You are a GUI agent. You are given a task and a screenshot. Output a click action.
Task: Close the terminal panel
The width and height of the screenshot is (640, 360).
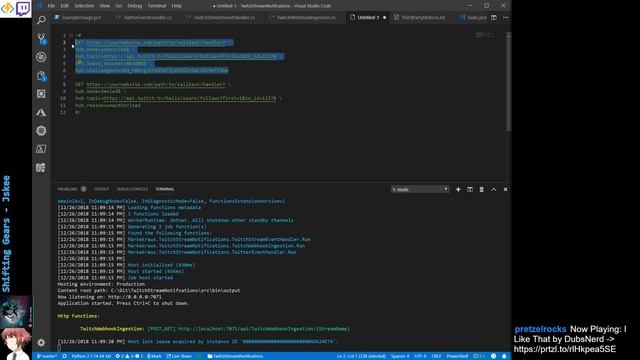point(505,189)
